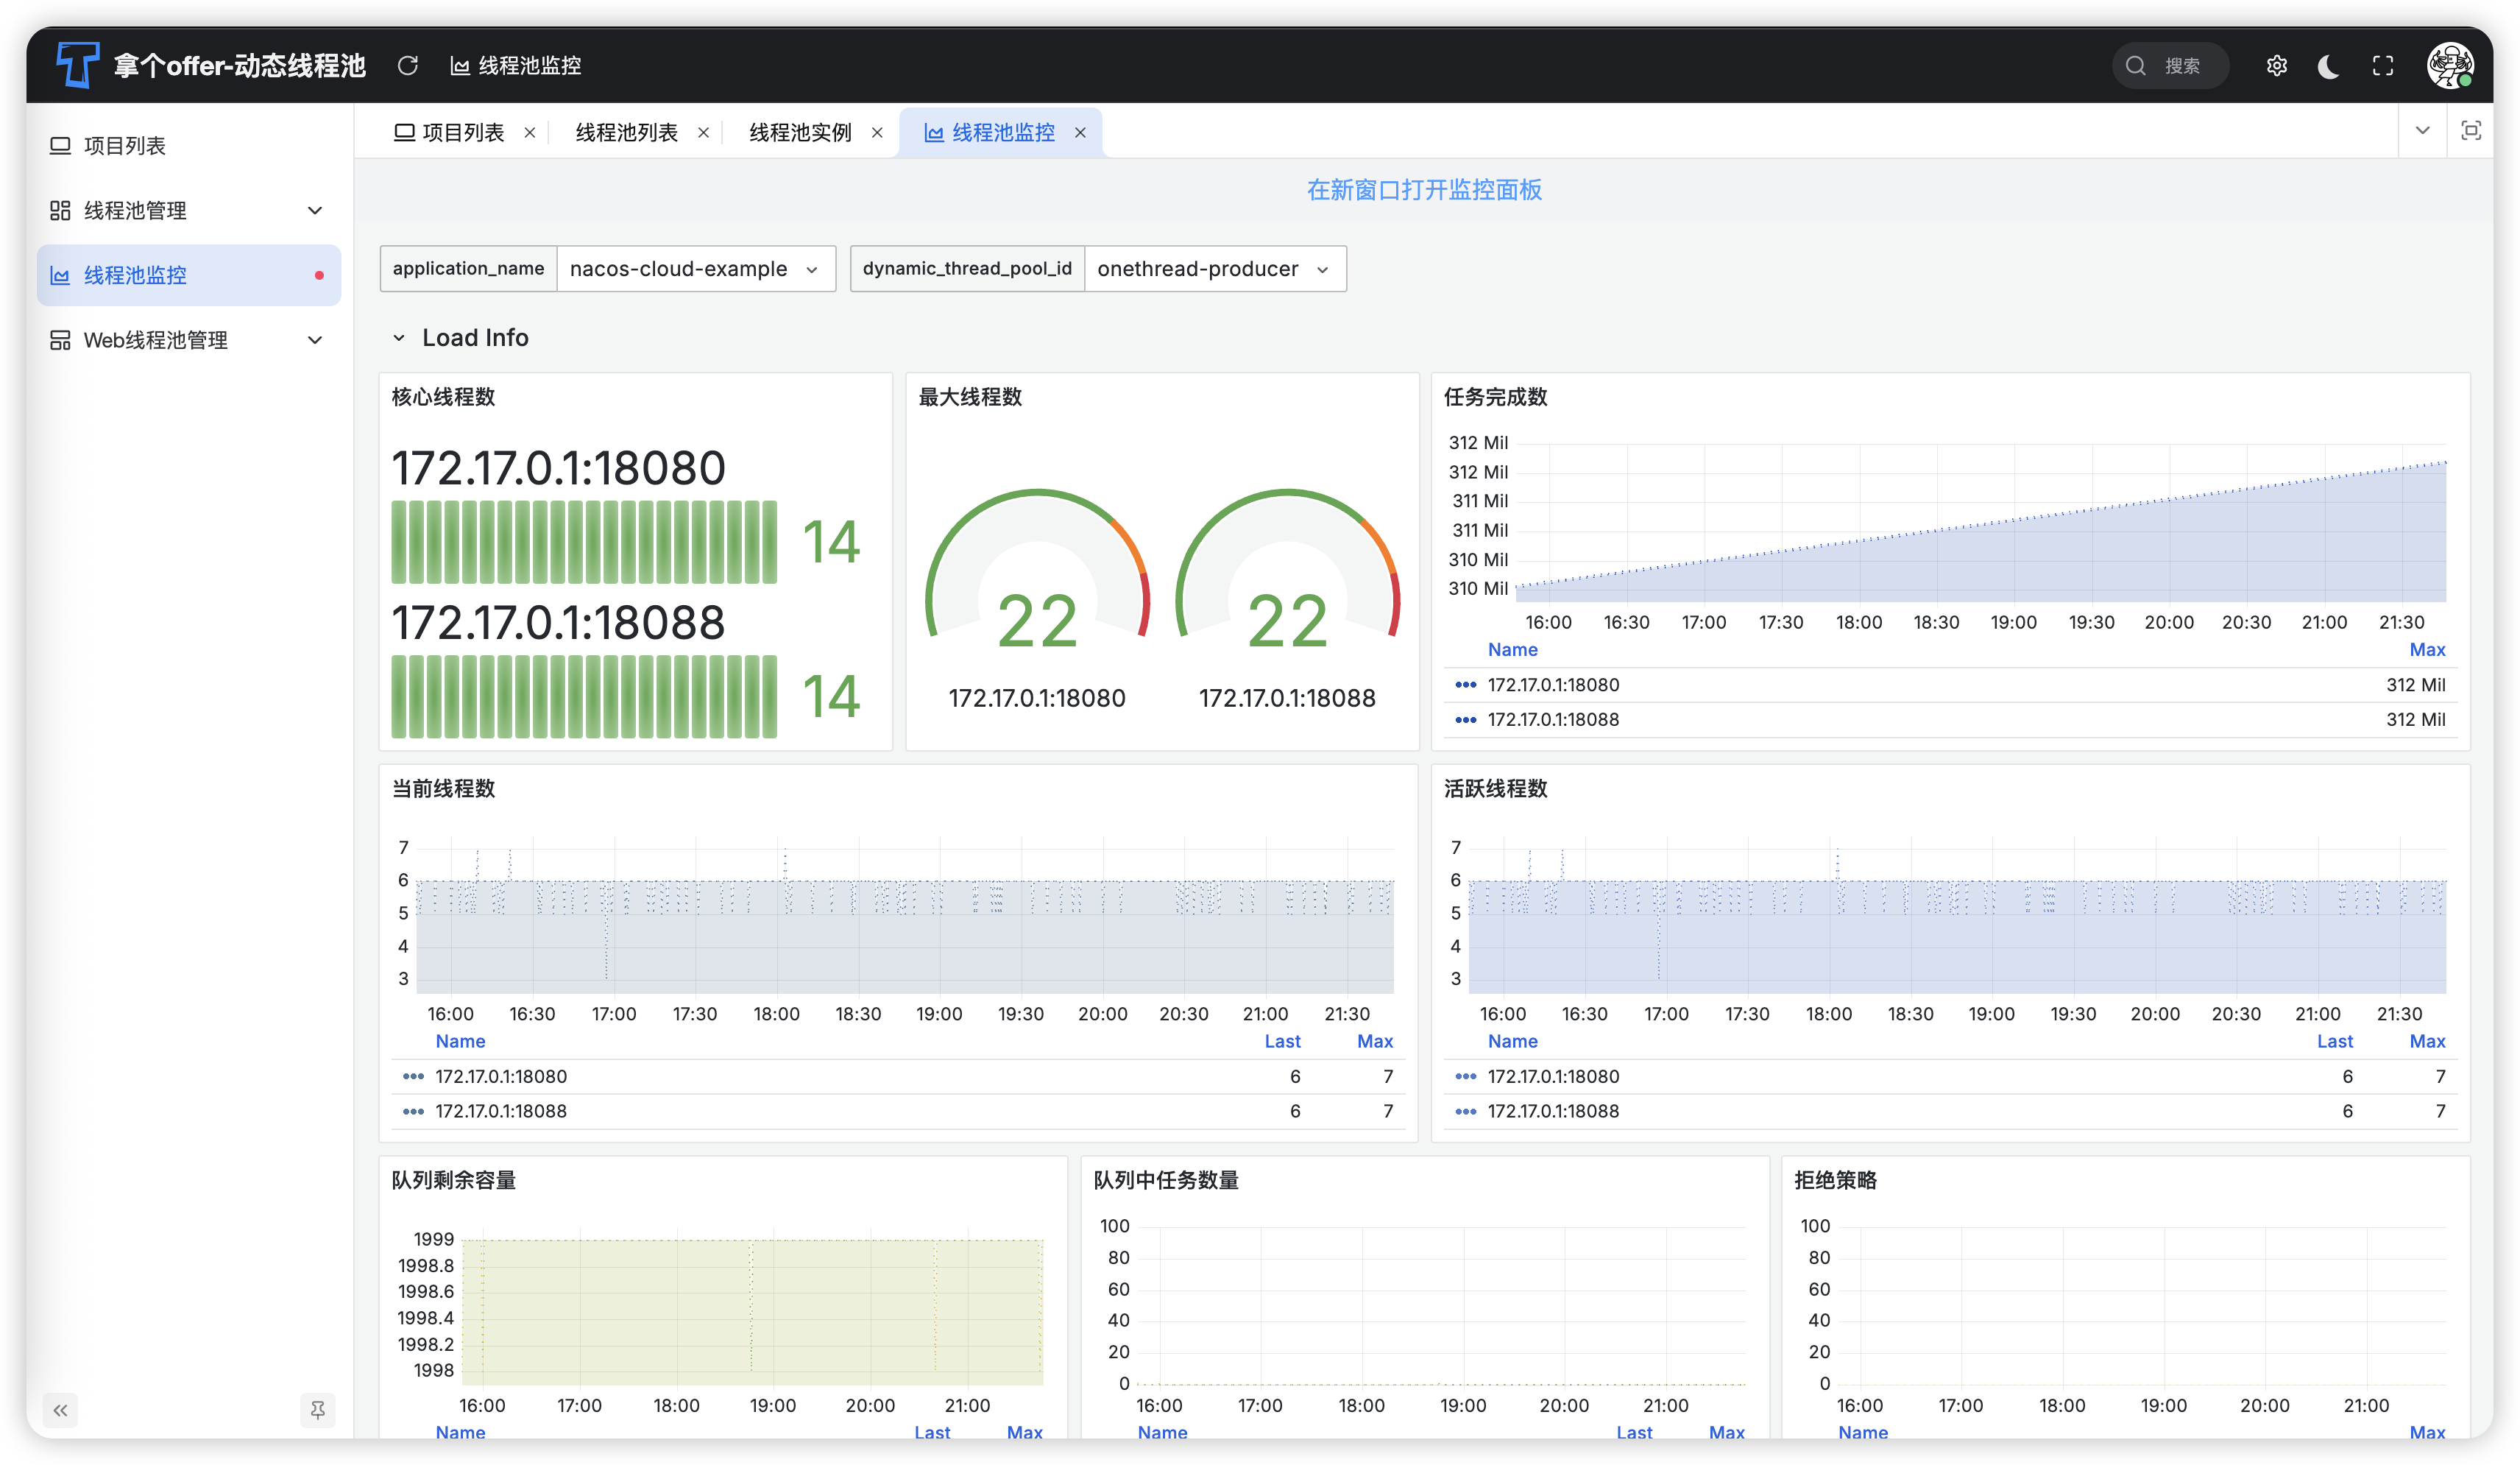Maximize tab content with frame icon
Screen dimensions: 2520x1465
click(2470, 131)
